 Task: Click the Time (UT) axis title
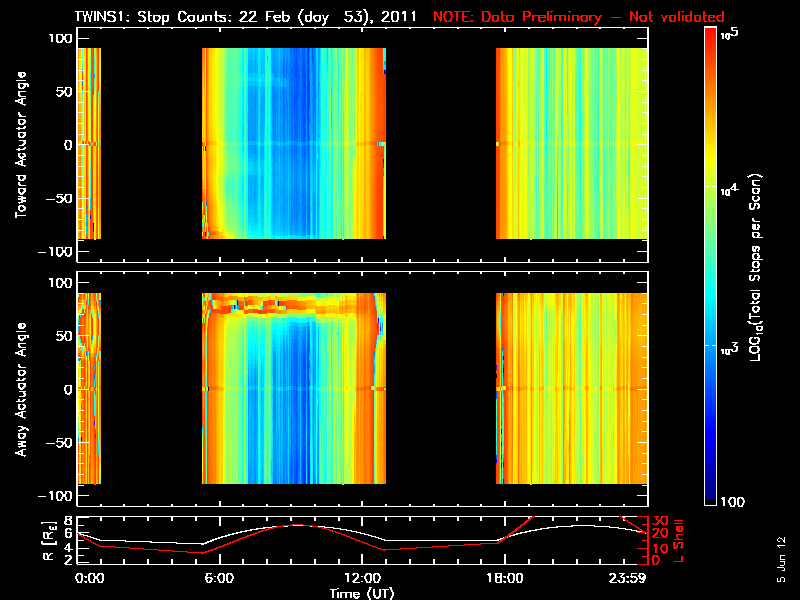tap(362, 593)
